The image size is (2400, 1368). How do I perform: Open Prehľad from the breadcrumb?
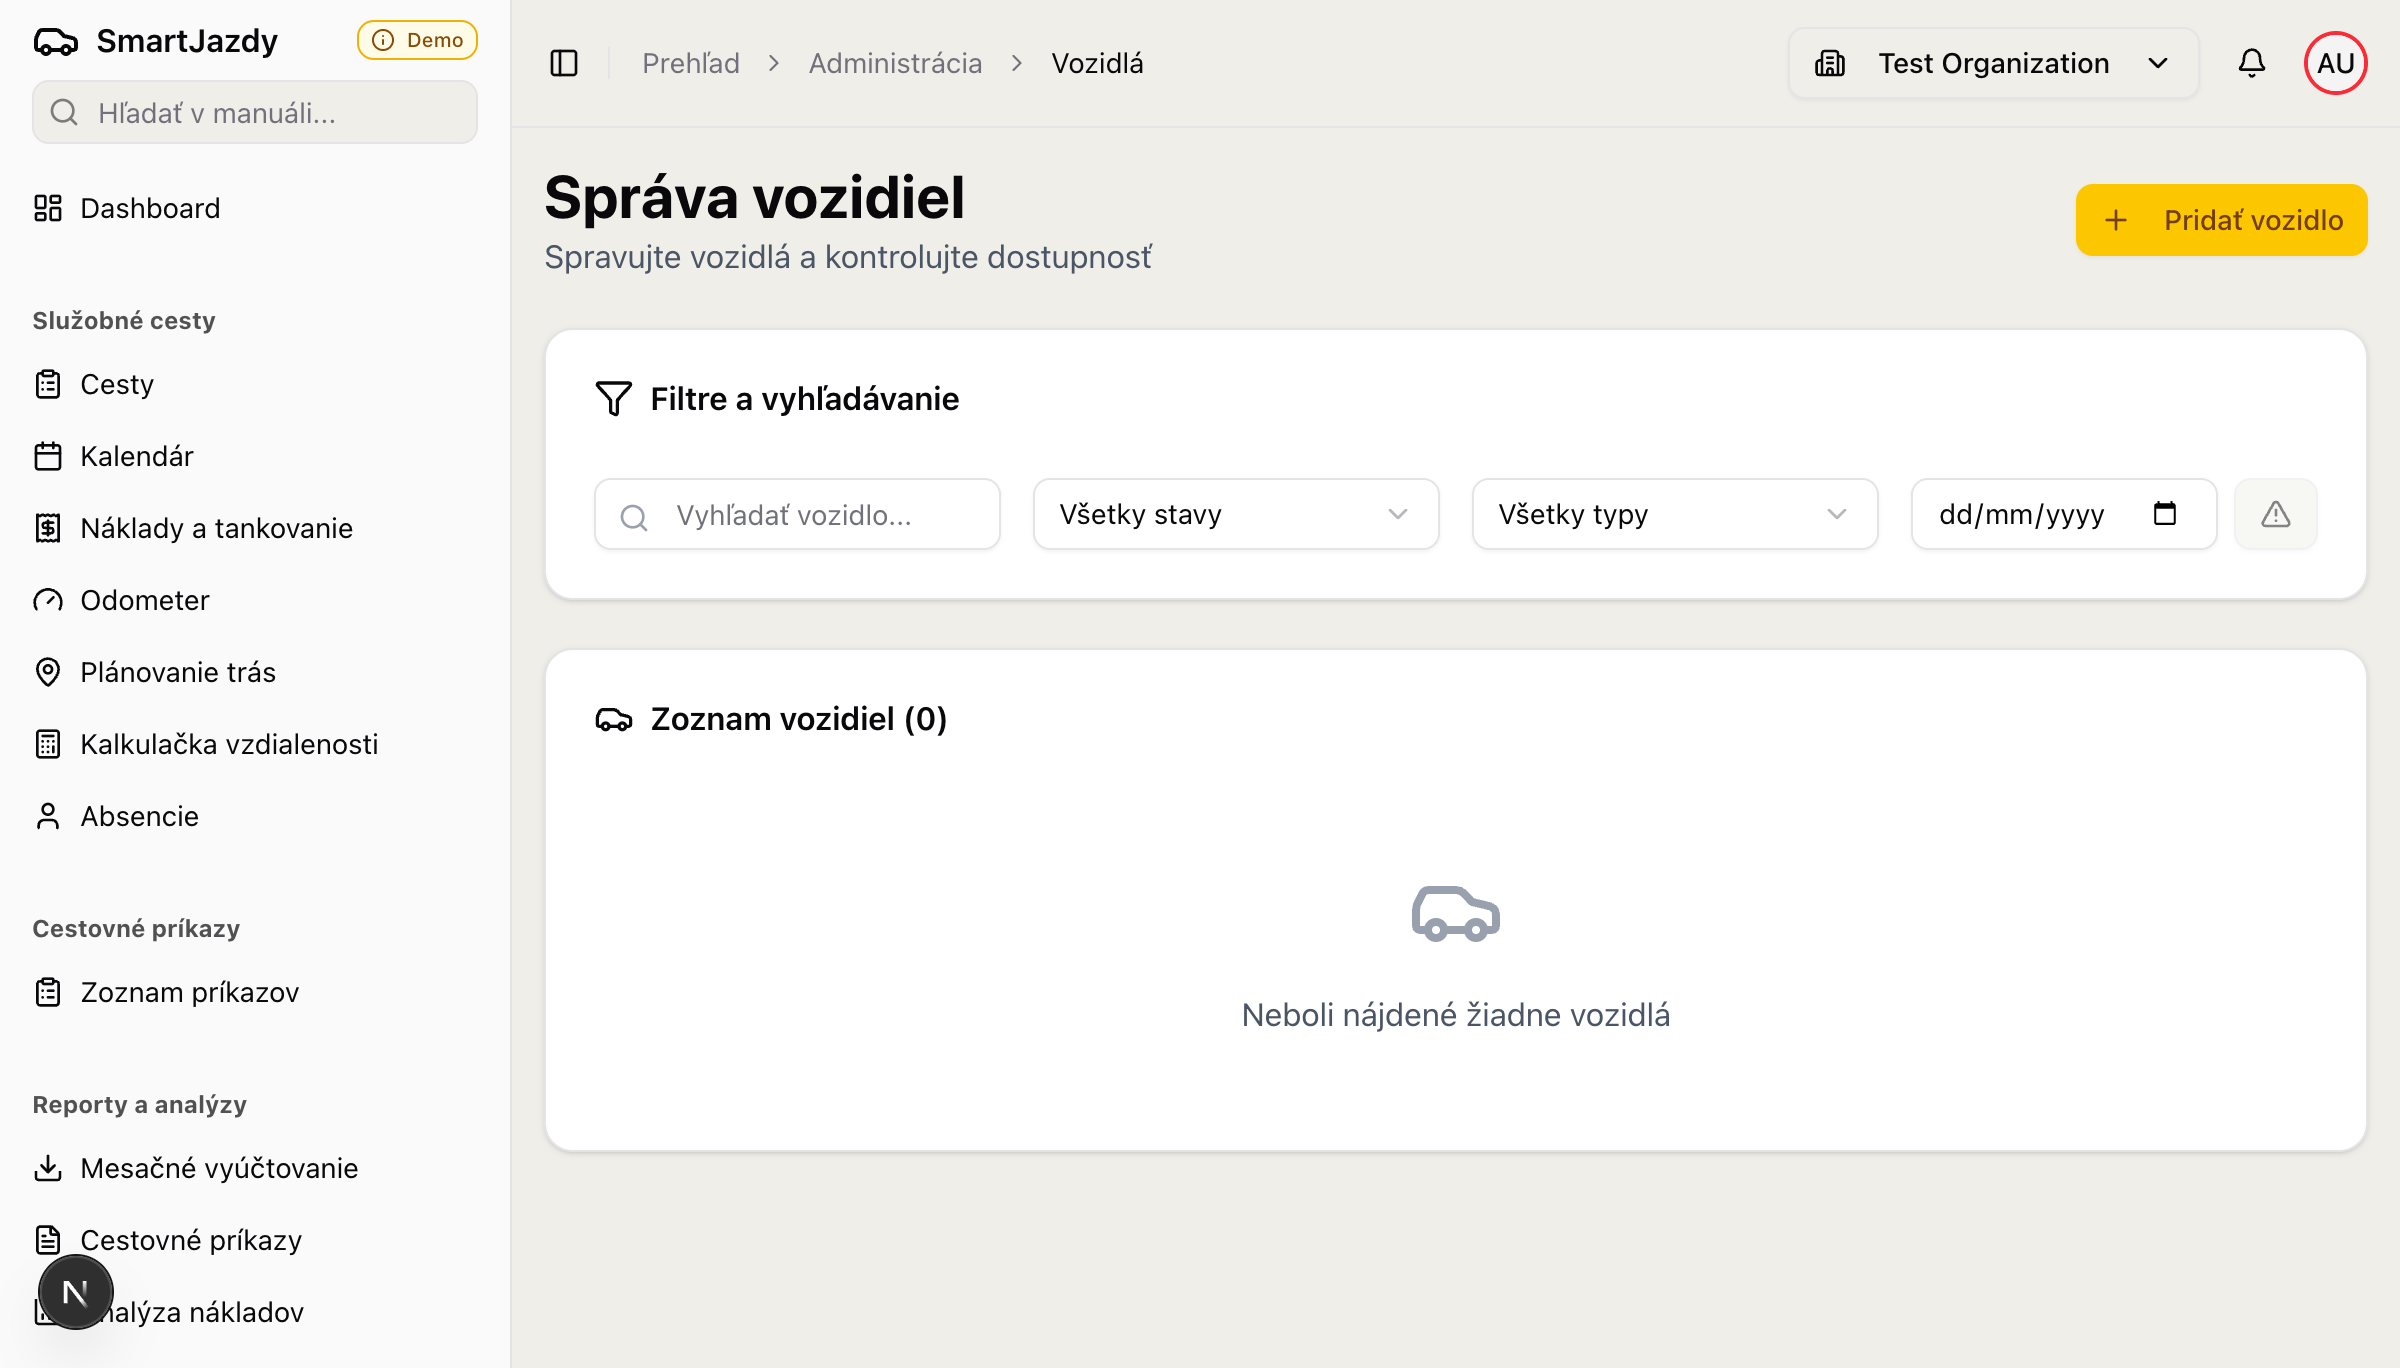(690, 62)
